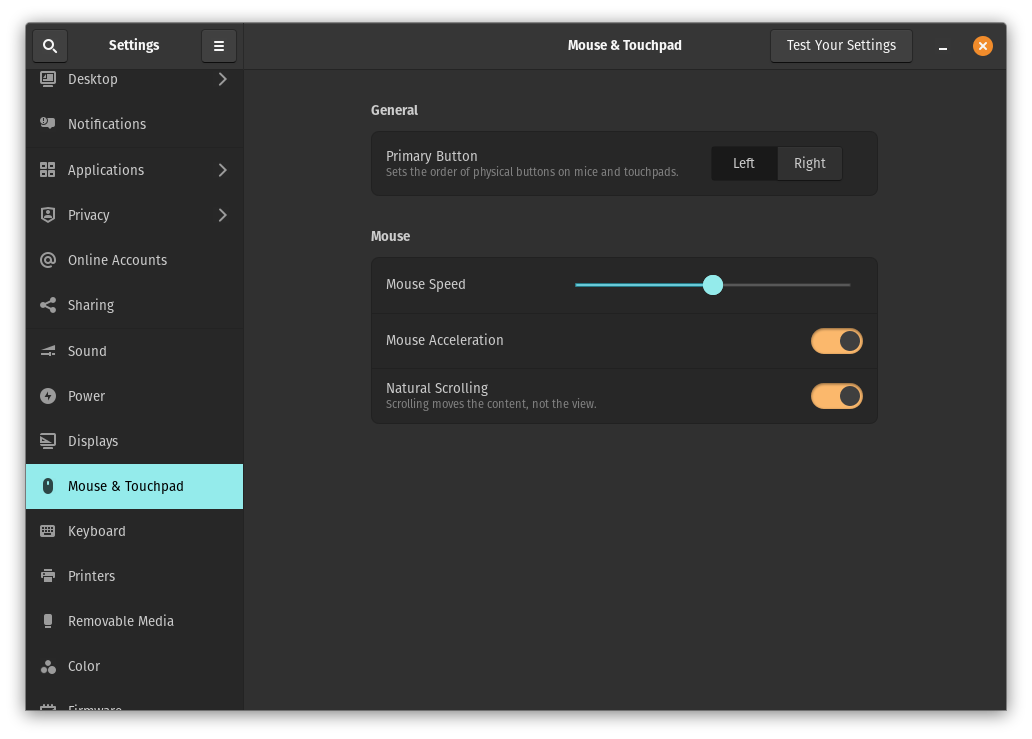Click the Desktop monitor icon
1032x739 pixels.
[47, 79]
